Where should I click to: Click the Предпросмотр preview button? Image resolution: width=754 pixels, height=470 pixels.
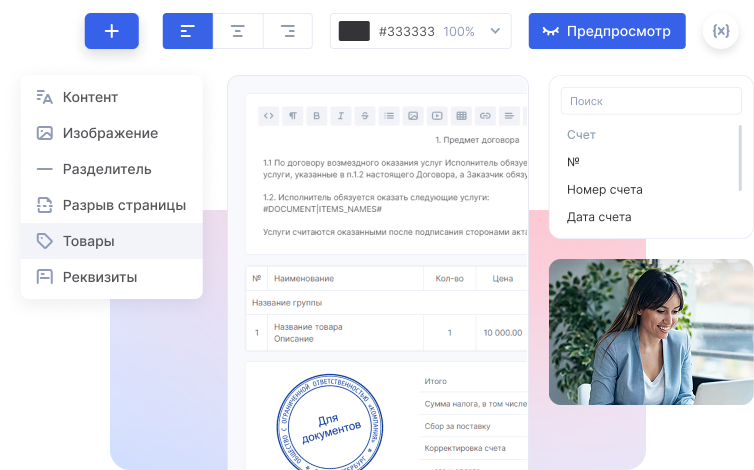[607, 31]
